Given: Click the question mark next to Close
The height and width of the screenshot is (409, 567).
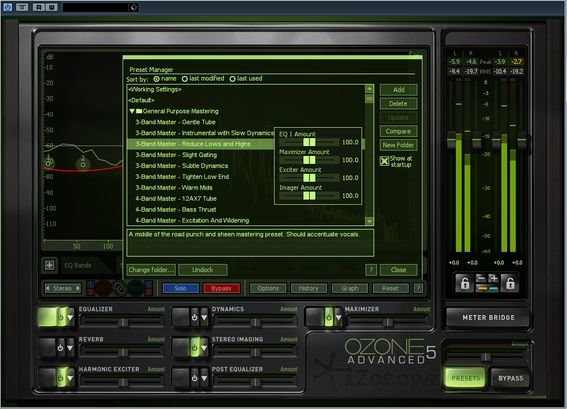Looking at the screenshot, I should [x=371, y=269].
